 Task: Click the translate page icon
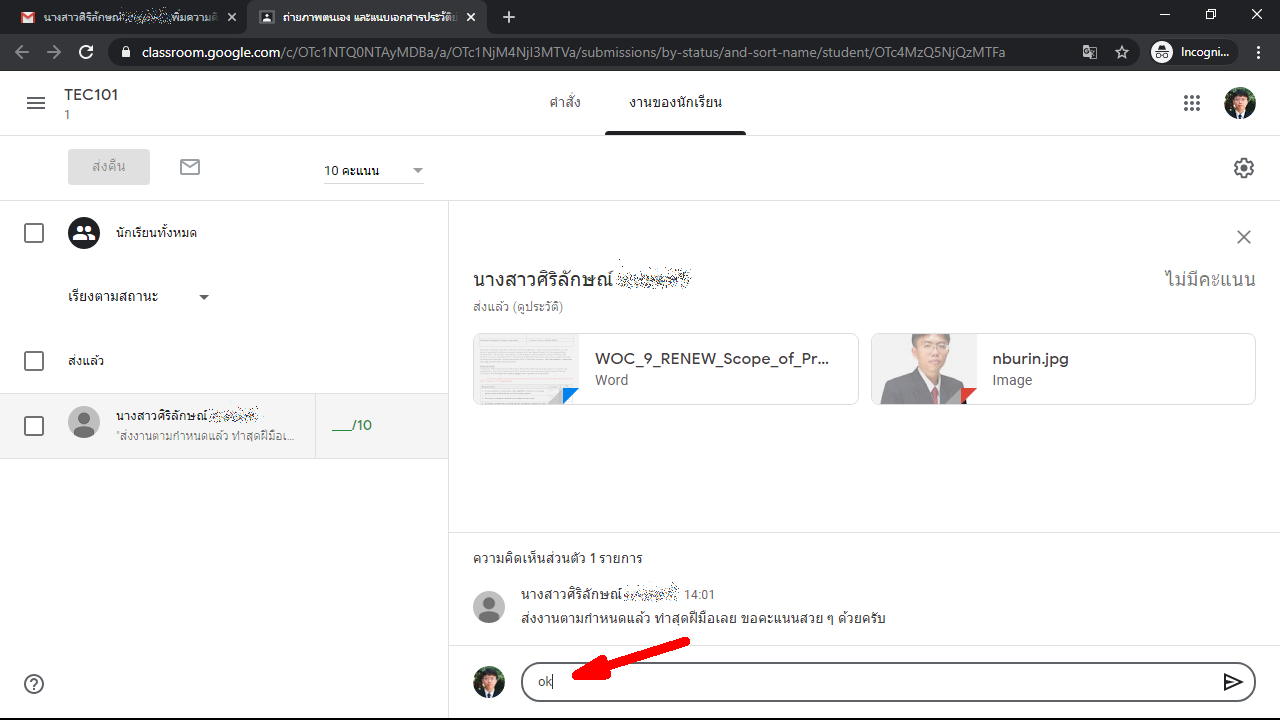pyautogui.click(x=1090, y=52)
